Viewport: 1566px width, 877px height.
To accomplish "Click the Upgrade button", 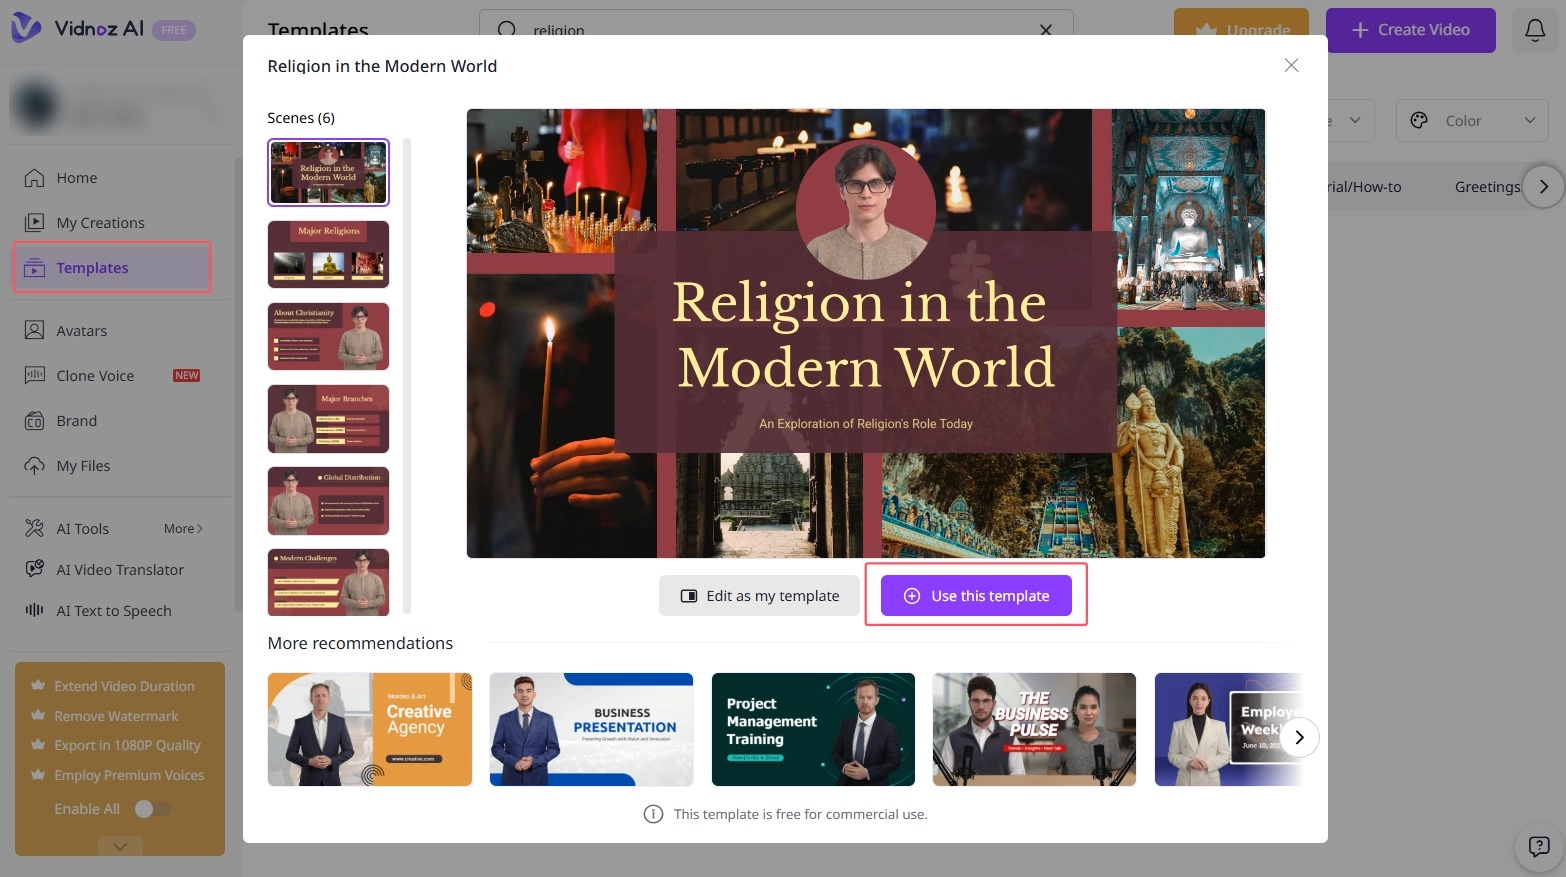I will coord(1241,30).
